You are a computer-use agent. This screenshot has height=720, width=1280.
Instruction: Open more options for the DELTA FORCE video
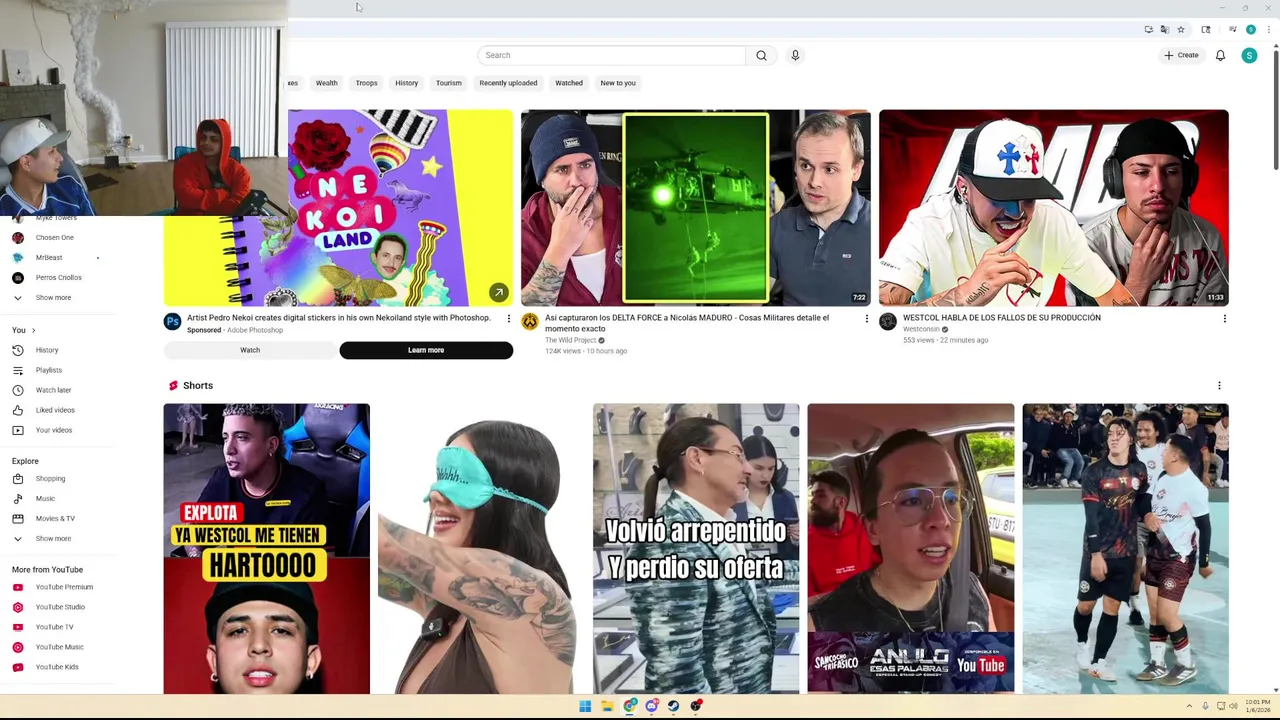(x=867, y=318)
